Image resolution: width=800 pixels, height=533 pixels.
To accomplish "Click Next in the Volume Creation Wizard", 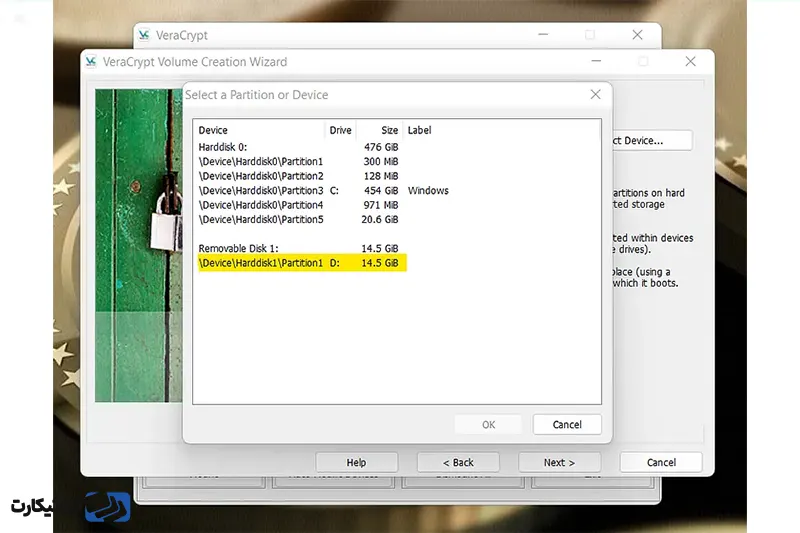I will [x=559, y=463].
